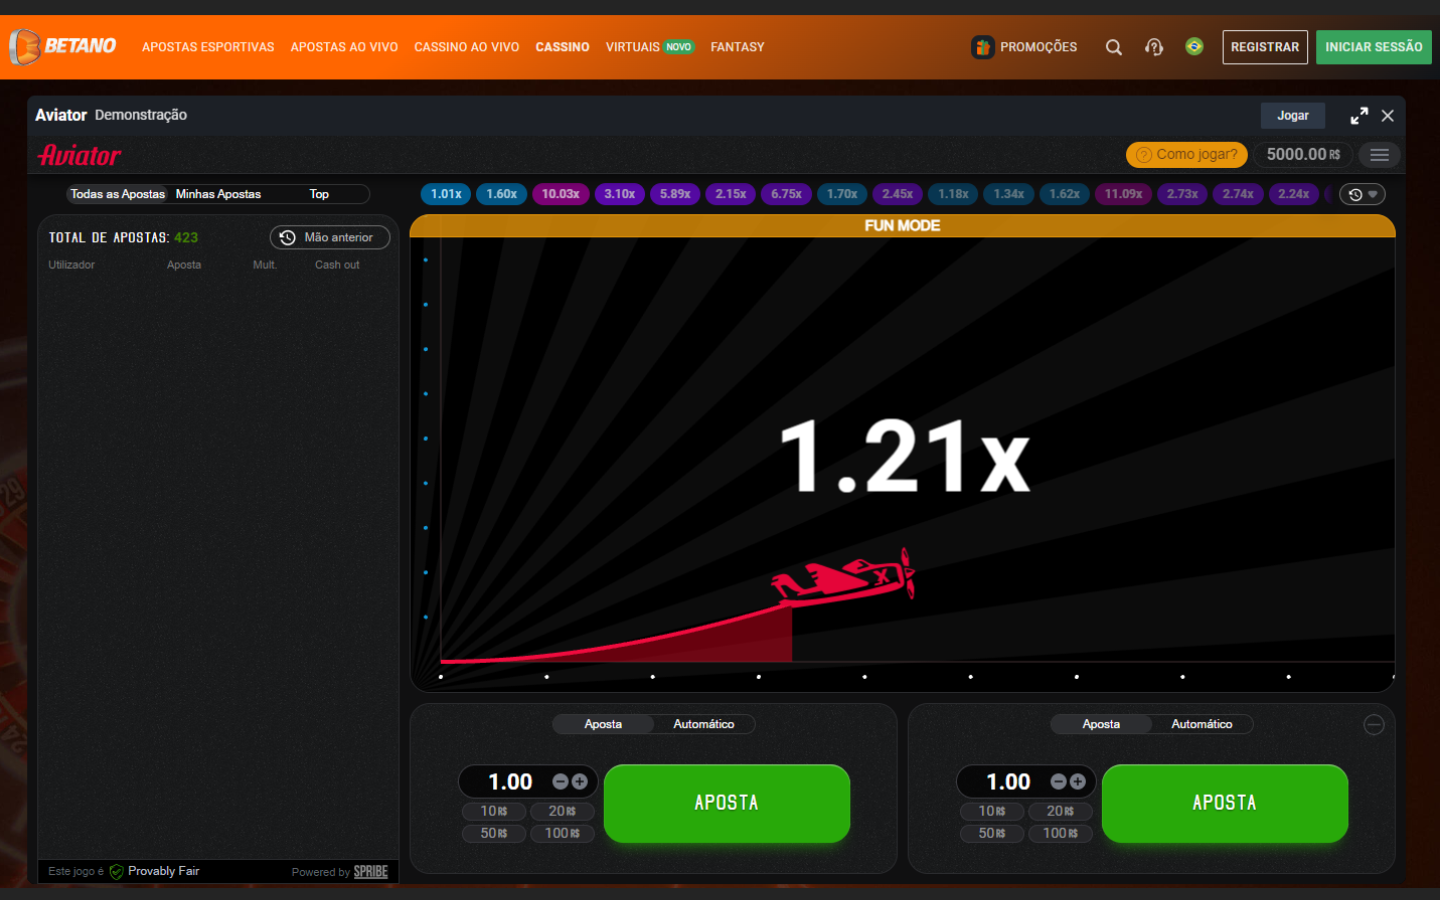Set left bet to 10 R$
The height and width of the screenshot is (900, 1440).
pos(494,811)
